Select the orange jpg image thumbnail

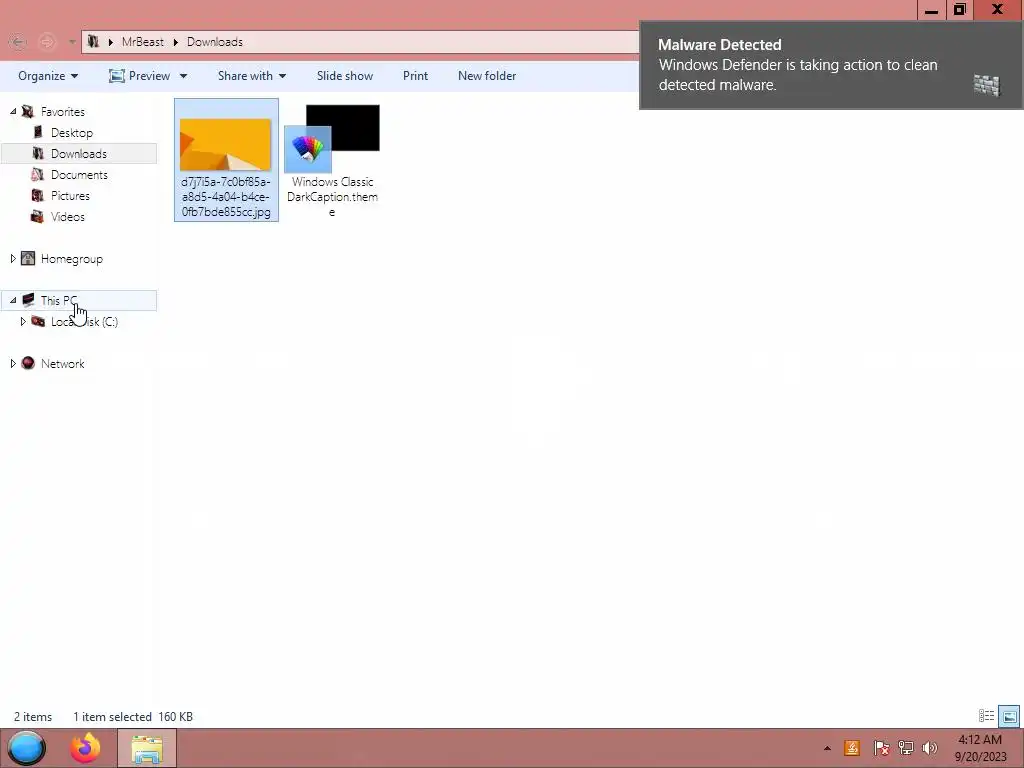coord(225,144)
